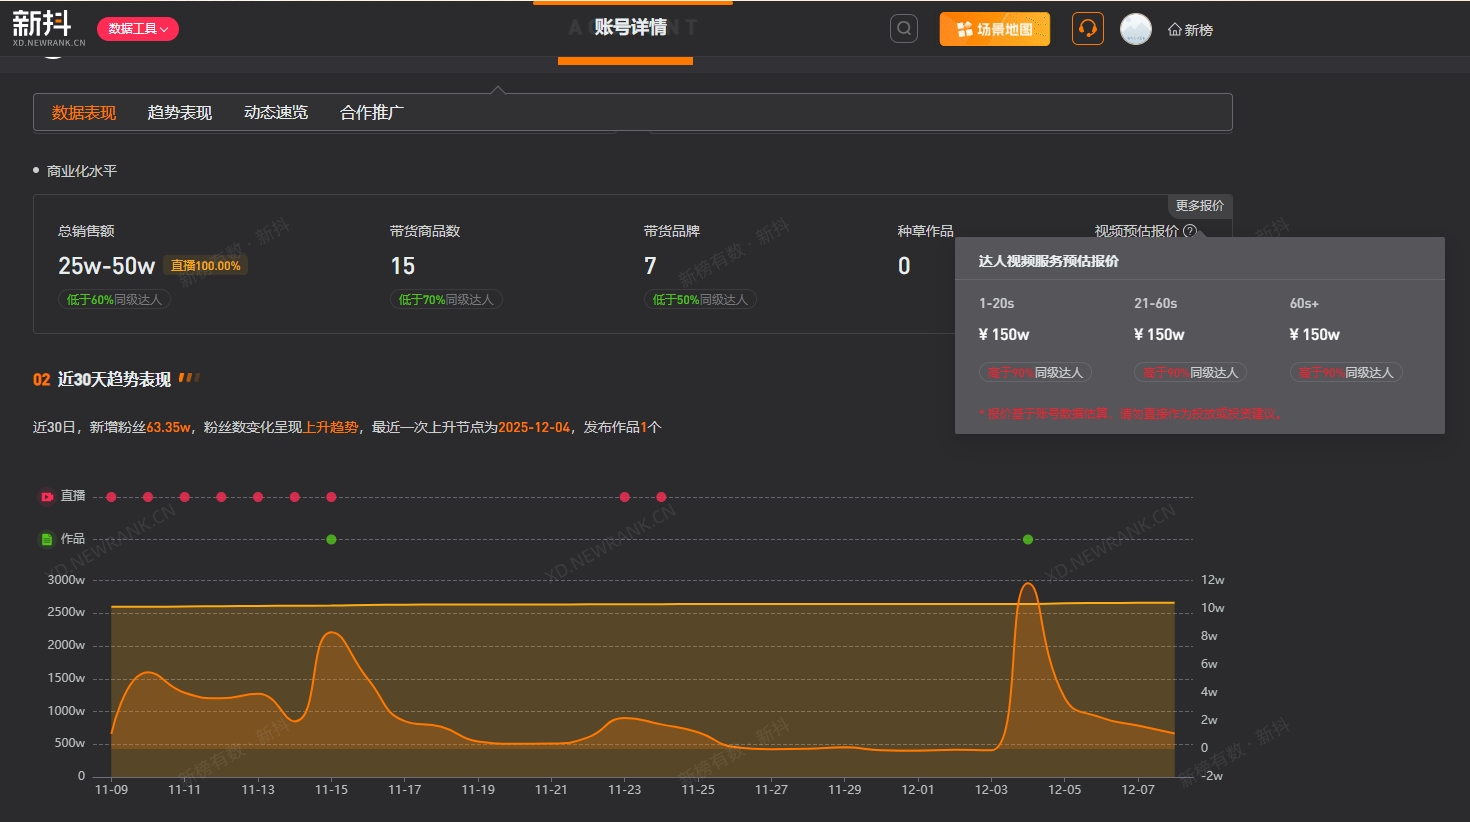The image size is (1470, 822).
Task: Click the 作品 legend icon beside the chart
Action: point(46,538)
